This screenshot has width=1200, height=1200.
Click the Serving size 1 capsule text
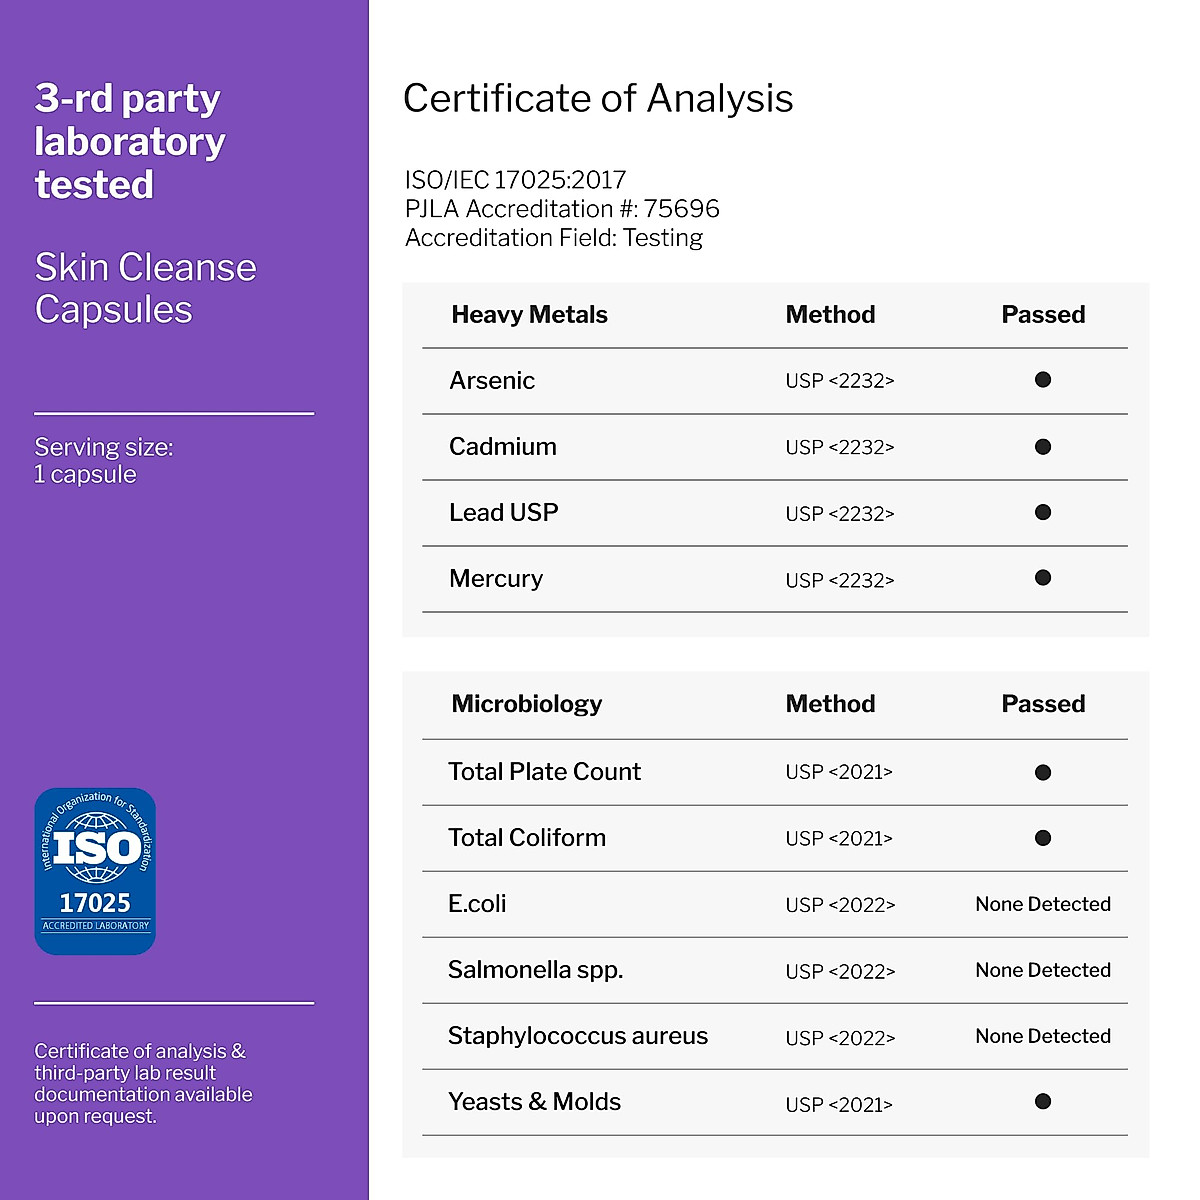pos(103,461)
